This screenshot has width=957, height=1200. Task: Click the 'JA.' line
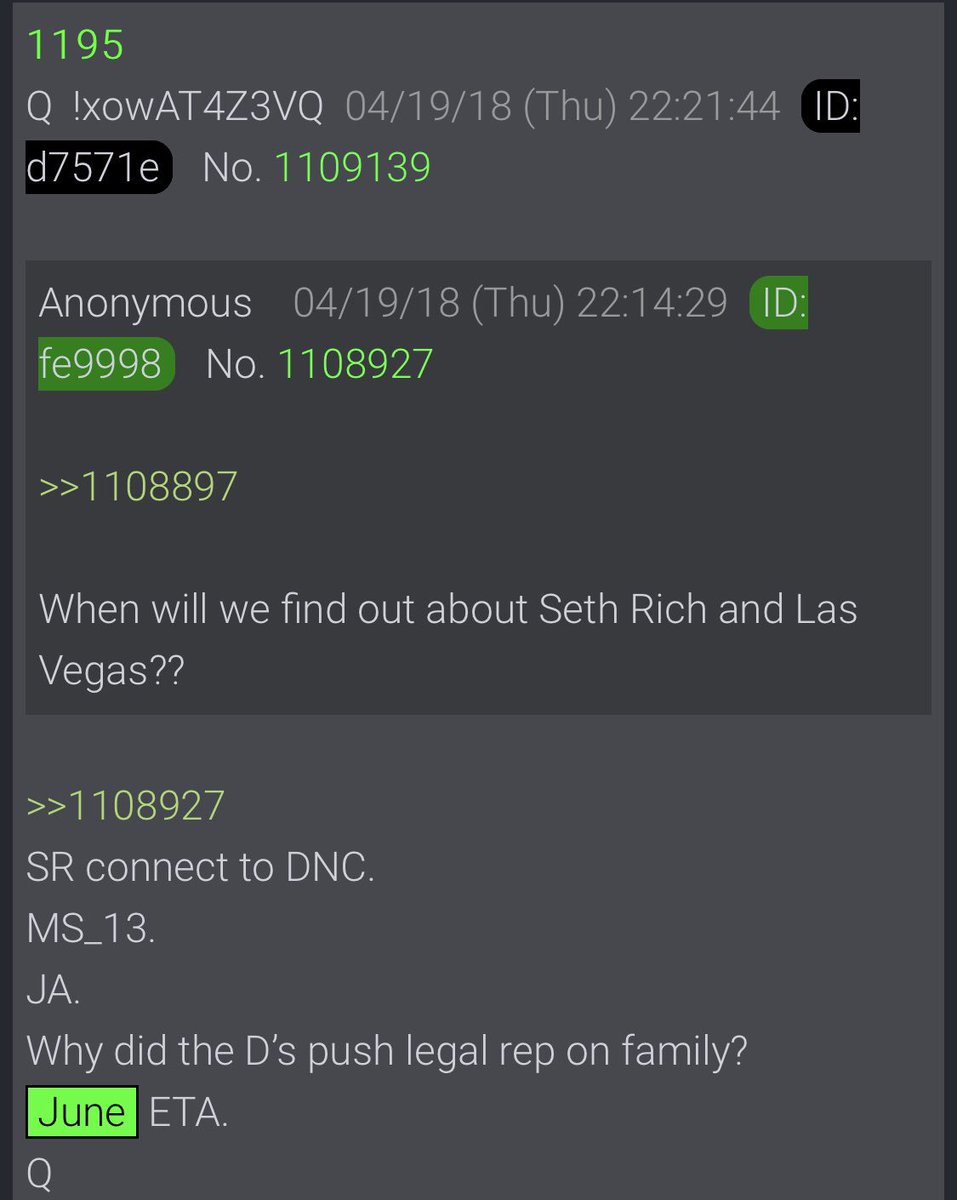tap(53, 991)
